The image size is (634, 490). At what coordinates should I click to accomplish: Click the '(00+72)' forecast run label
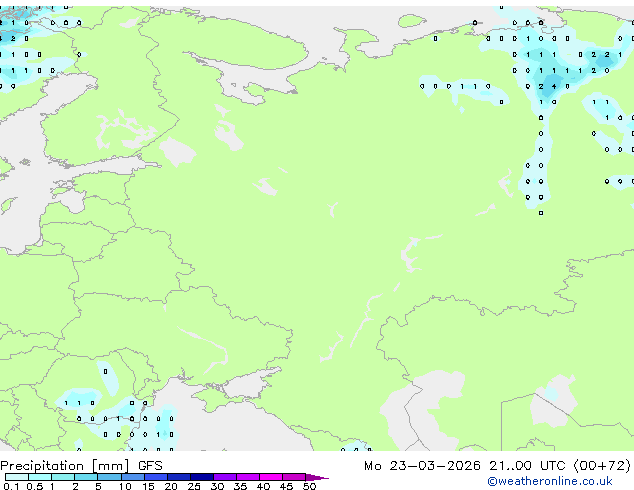click(x=602, y=466)
